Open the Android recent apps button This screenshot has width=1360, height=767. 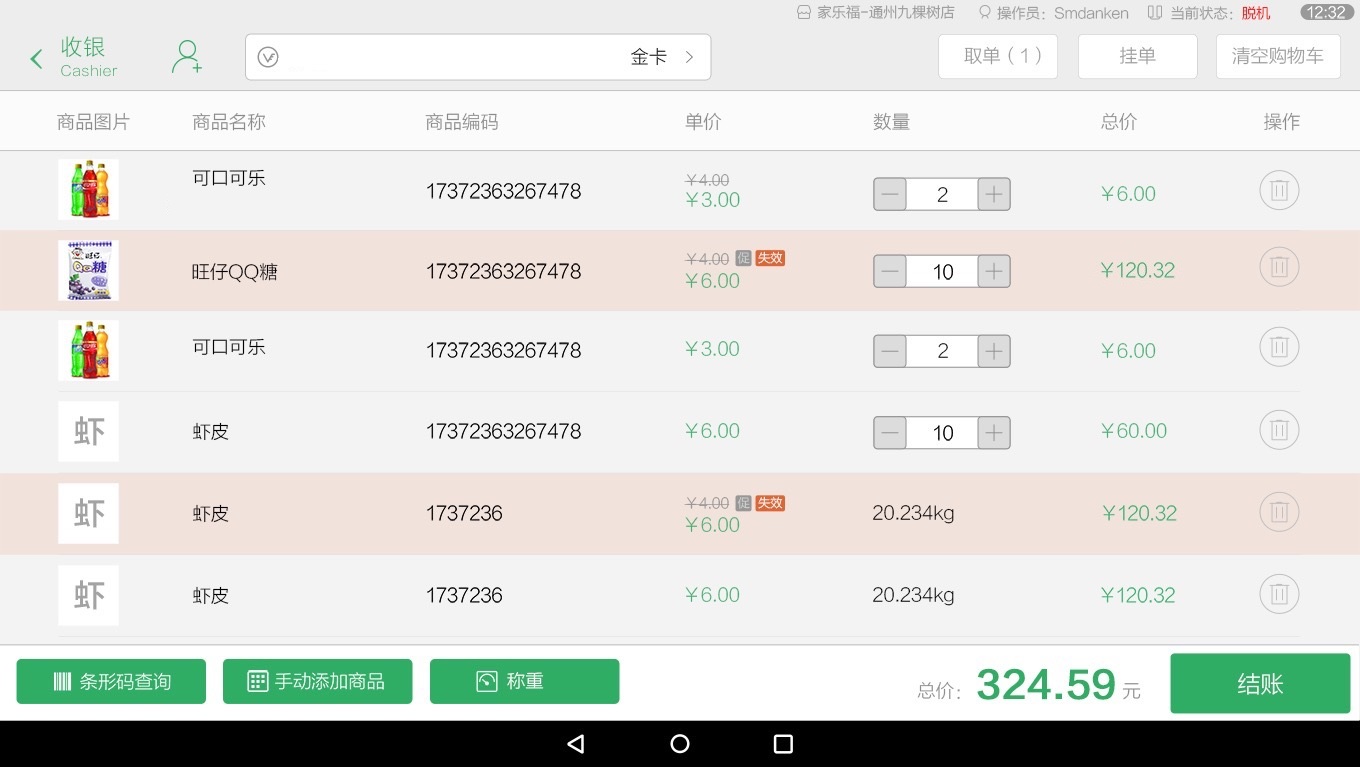(x=783, y=744)
